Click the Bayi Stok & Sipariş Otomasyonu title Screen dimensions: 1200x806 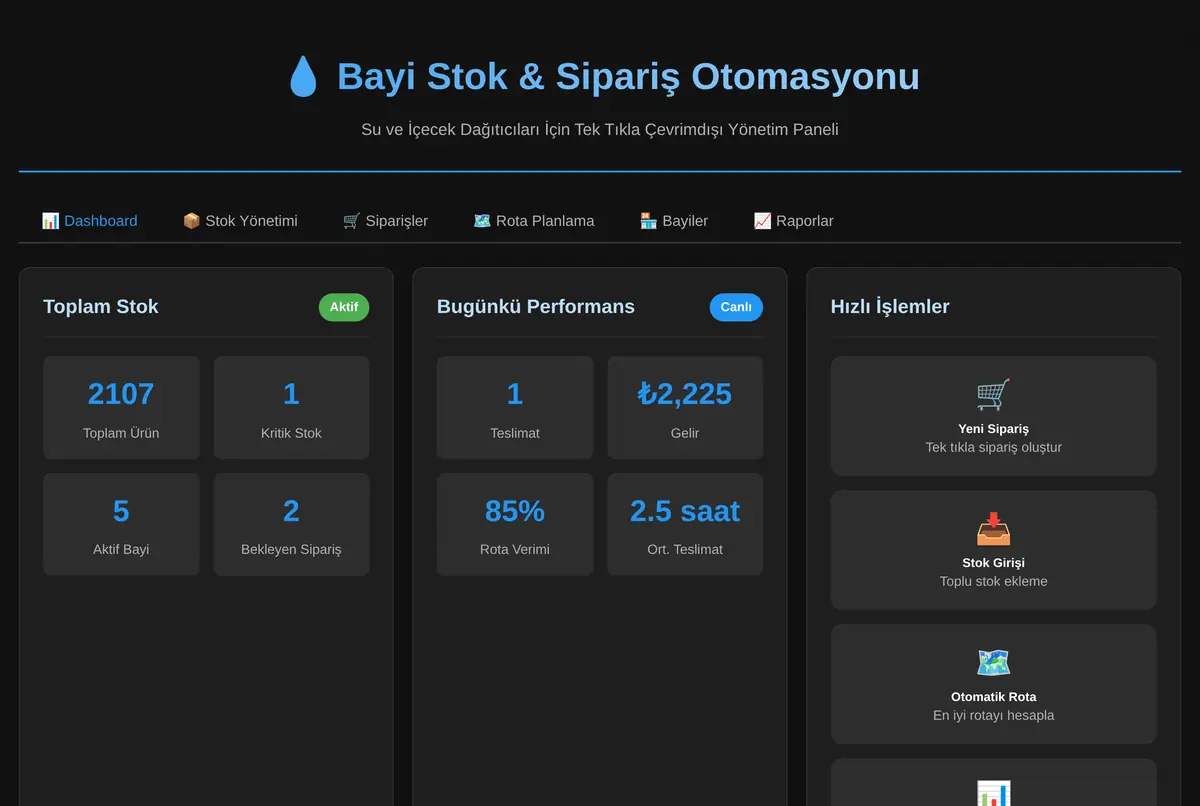628,77
